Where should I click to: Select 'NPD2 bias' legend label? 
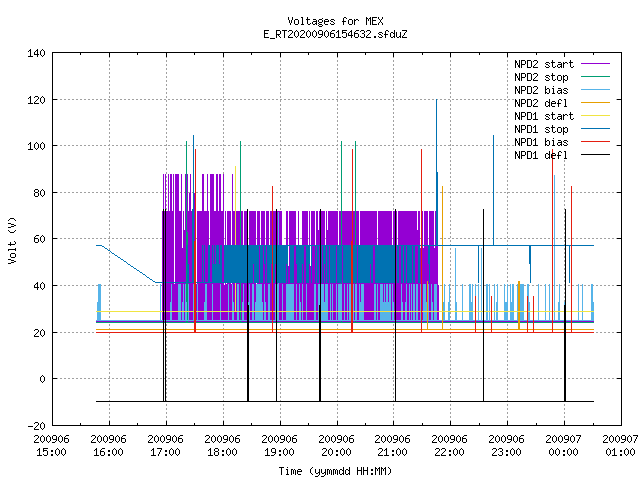pos(541,90)
